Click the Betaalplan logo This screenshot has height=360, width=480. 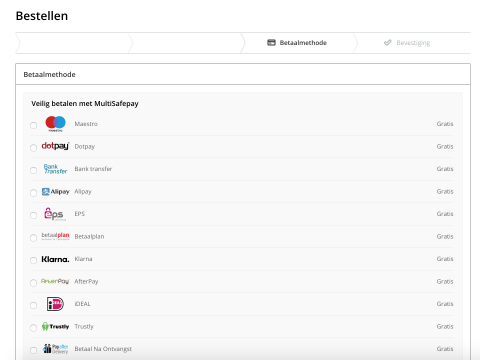tap(55, 236)
